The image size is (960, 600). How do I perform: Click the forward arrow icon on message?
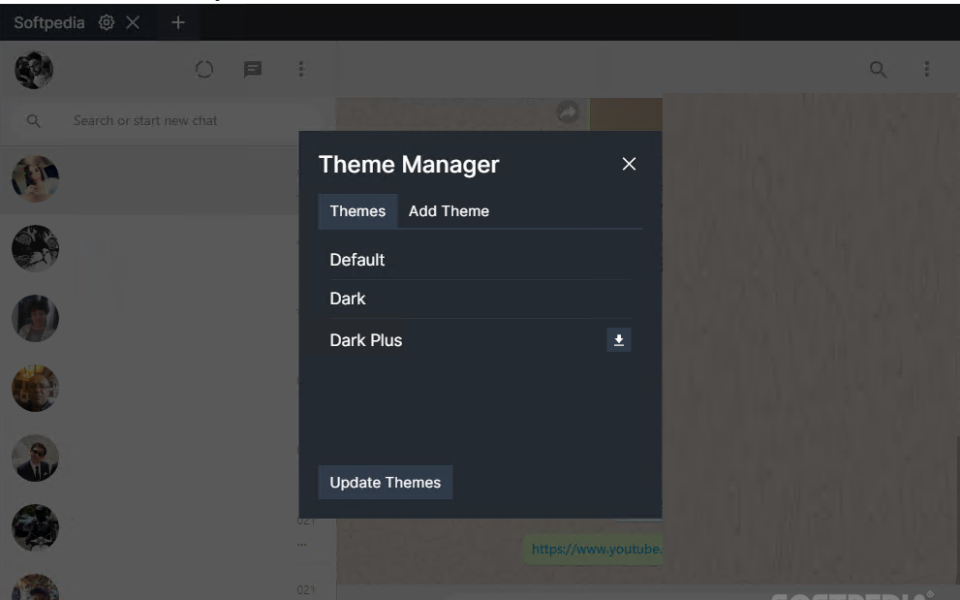(x=568, y=113)
